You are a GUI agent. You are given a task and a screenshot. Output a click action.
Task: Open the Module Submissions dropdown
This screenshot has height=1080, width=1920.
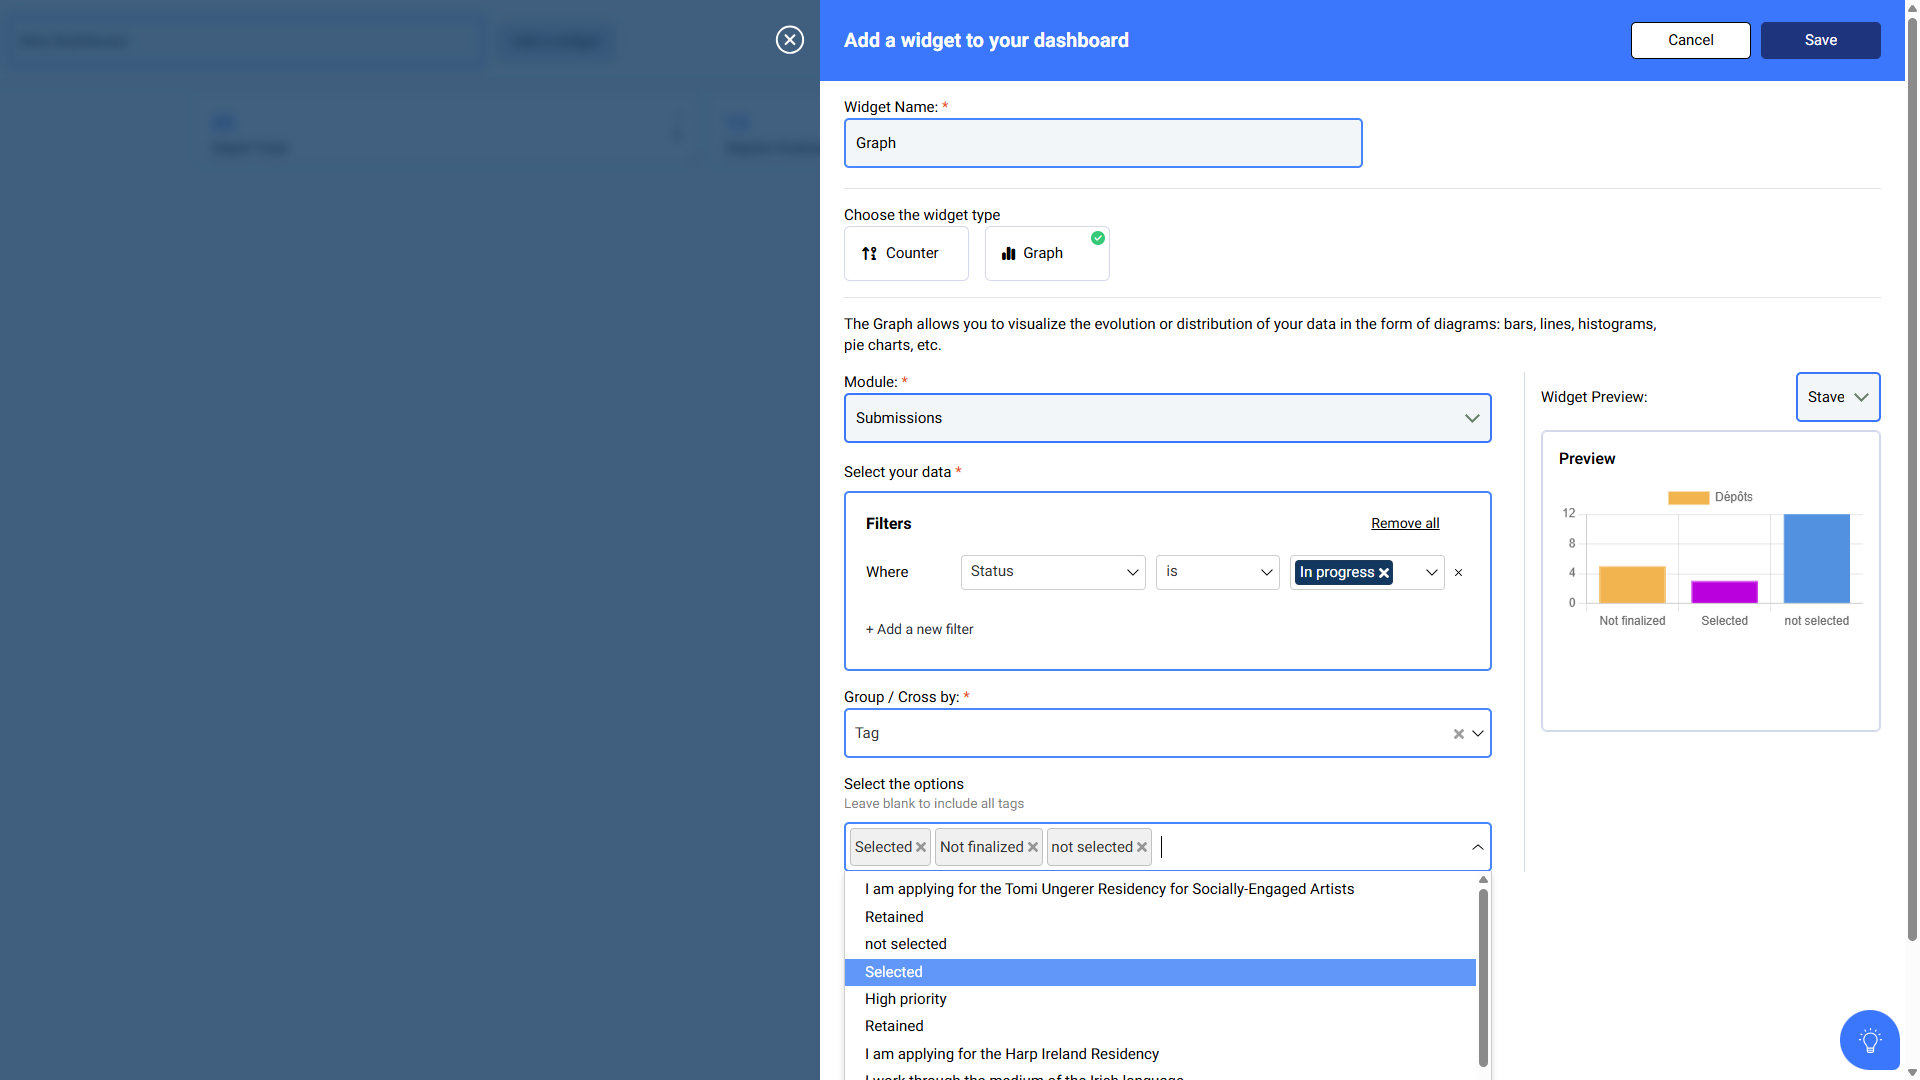(x=1167, y=418)
